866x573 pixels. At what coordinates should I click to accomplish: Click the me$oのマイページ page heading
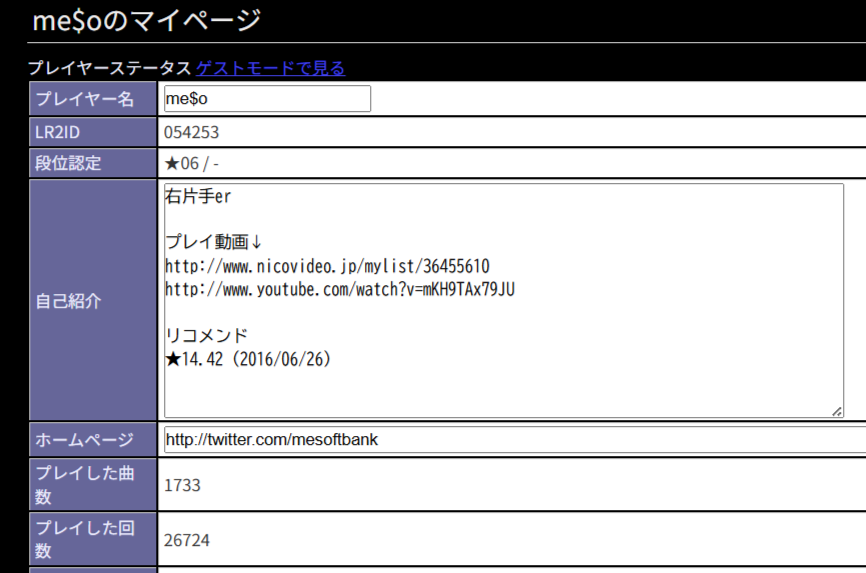click(x=147, y=20)
